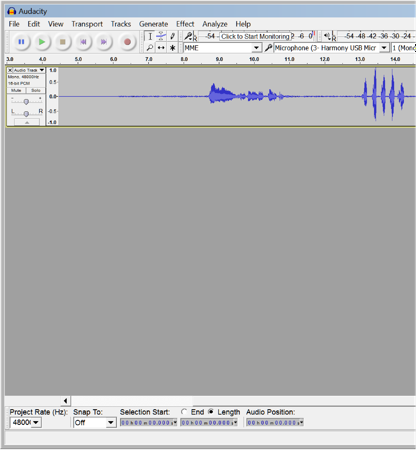
Task: Start playback with the green Play button
Action: click(42, 42)
